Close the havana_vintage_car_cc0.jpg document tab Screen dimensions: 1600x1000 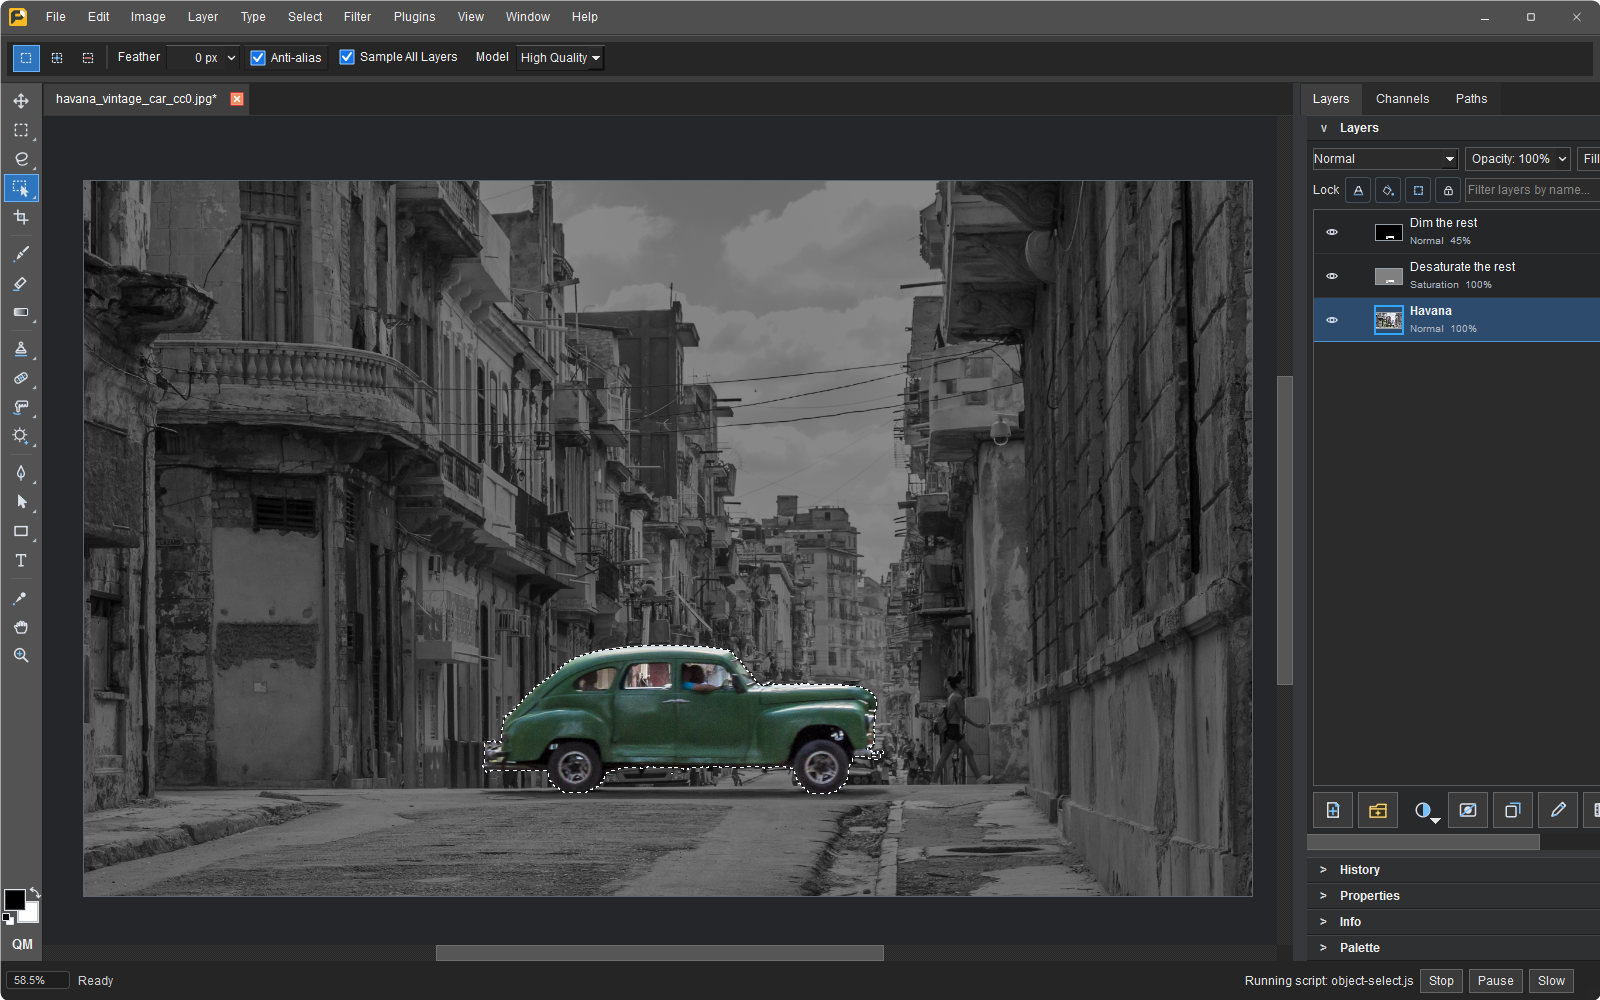click(x=237, y=99)
